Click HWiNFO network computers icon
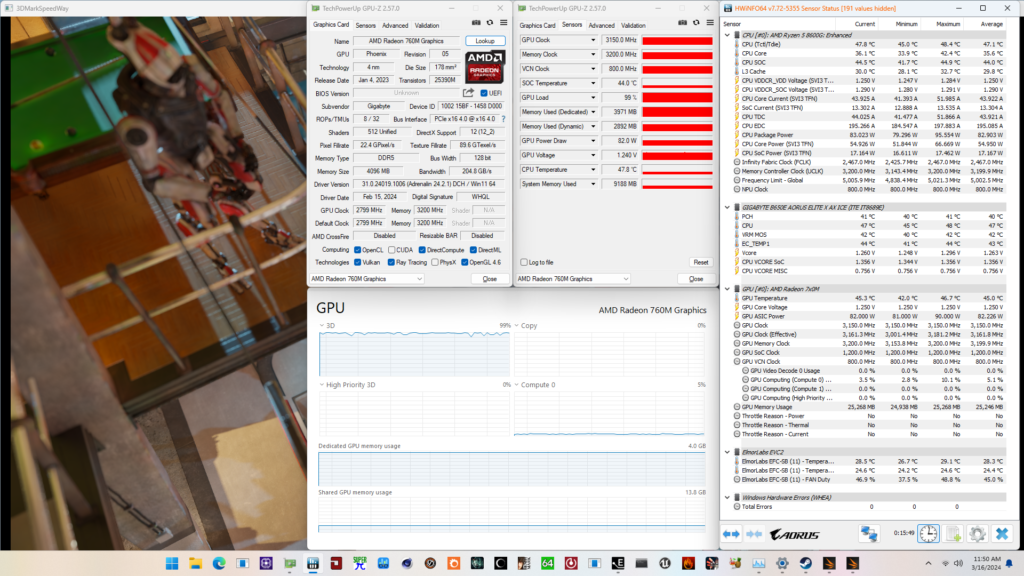 click(x=869, y=534)
